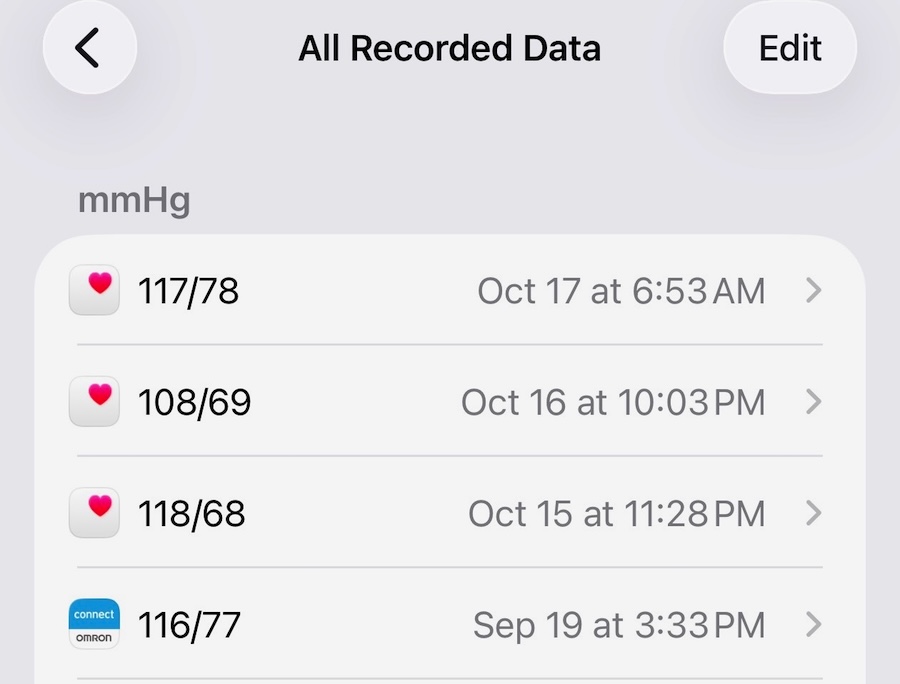900x684 pixels.
Task: Tap the Omron connect app icon
Action: click(94, 625)
